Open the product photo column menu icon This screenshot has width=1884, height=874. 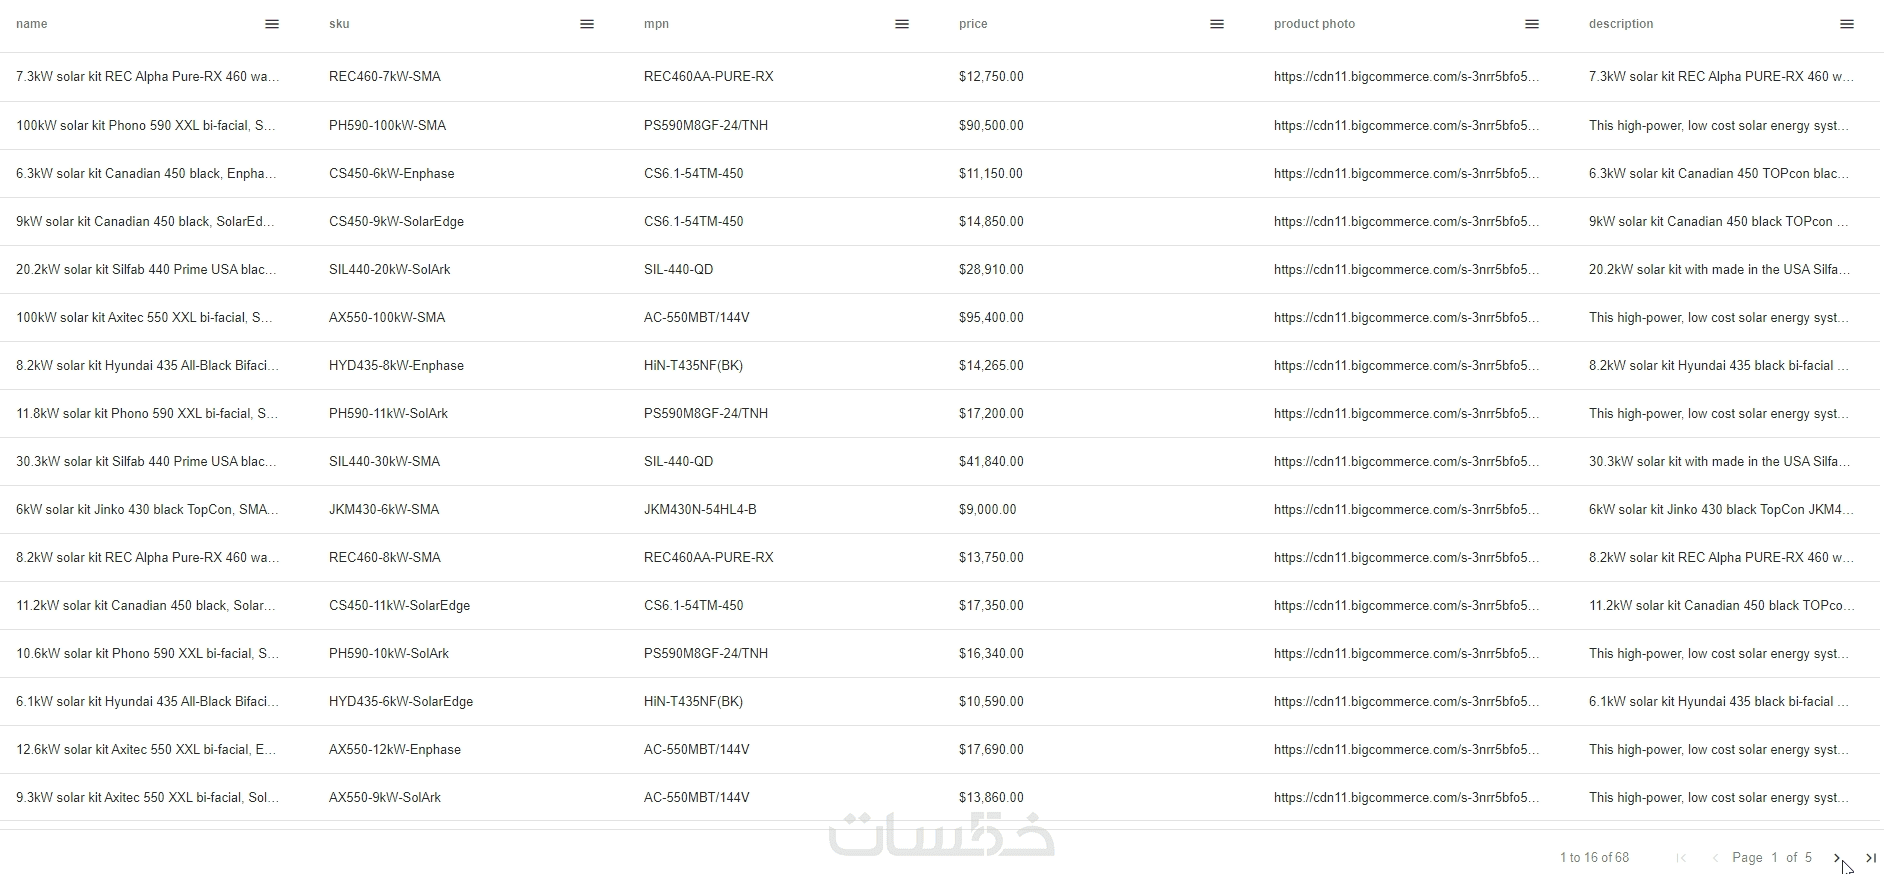point(1532,24)
